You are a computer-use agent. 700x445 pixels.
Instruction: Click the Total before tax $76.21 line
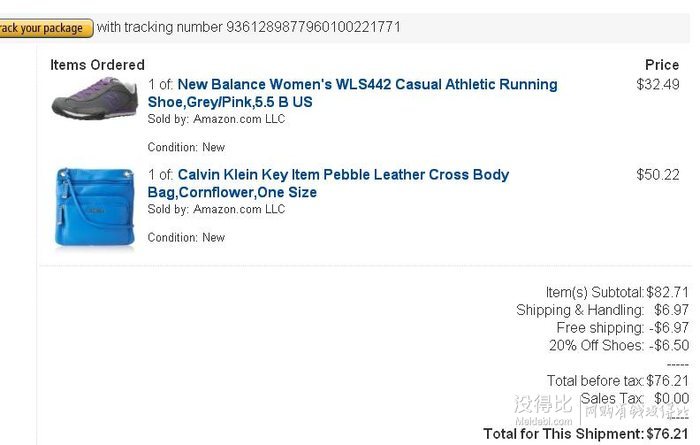[x=618, y=381]
